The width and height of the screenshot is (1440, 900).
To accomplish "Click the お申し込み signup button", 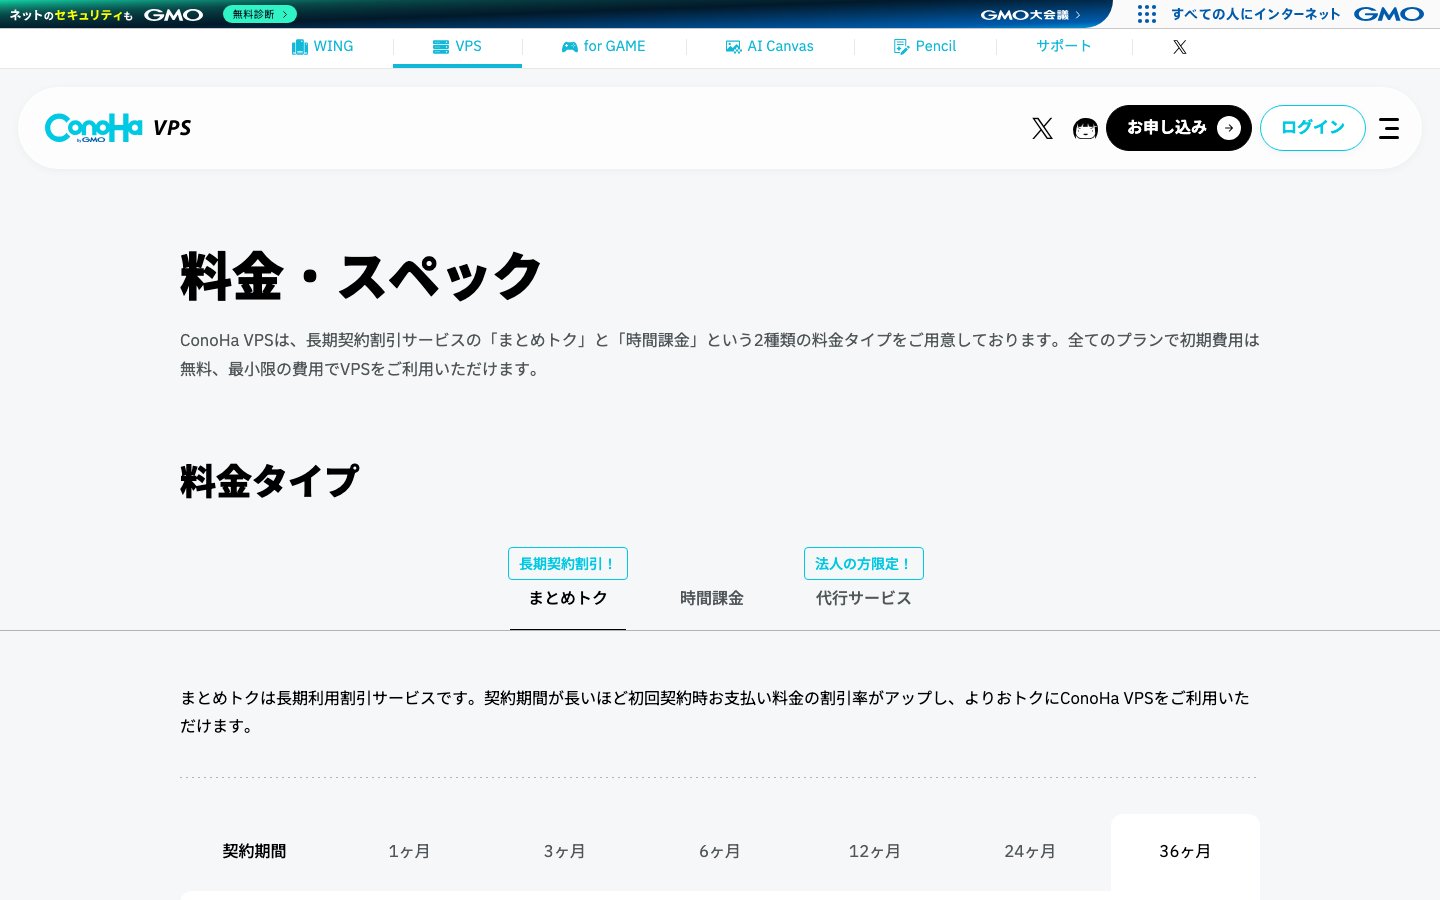I will click(x=1179, y=128).
